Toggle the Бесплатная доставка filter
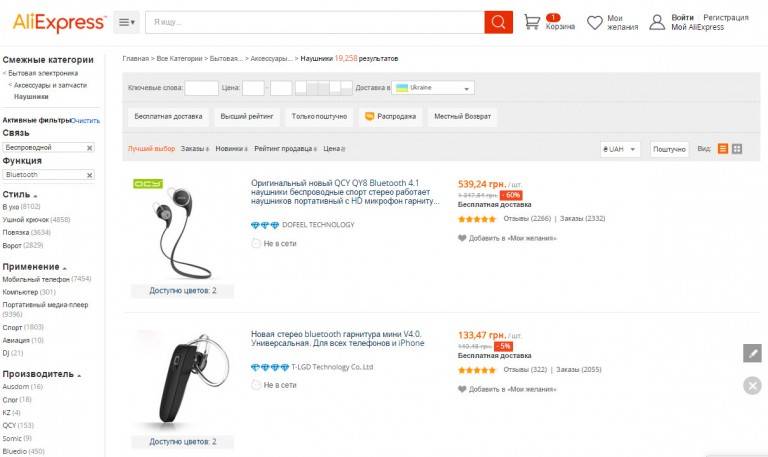 (x=168, y=117)
